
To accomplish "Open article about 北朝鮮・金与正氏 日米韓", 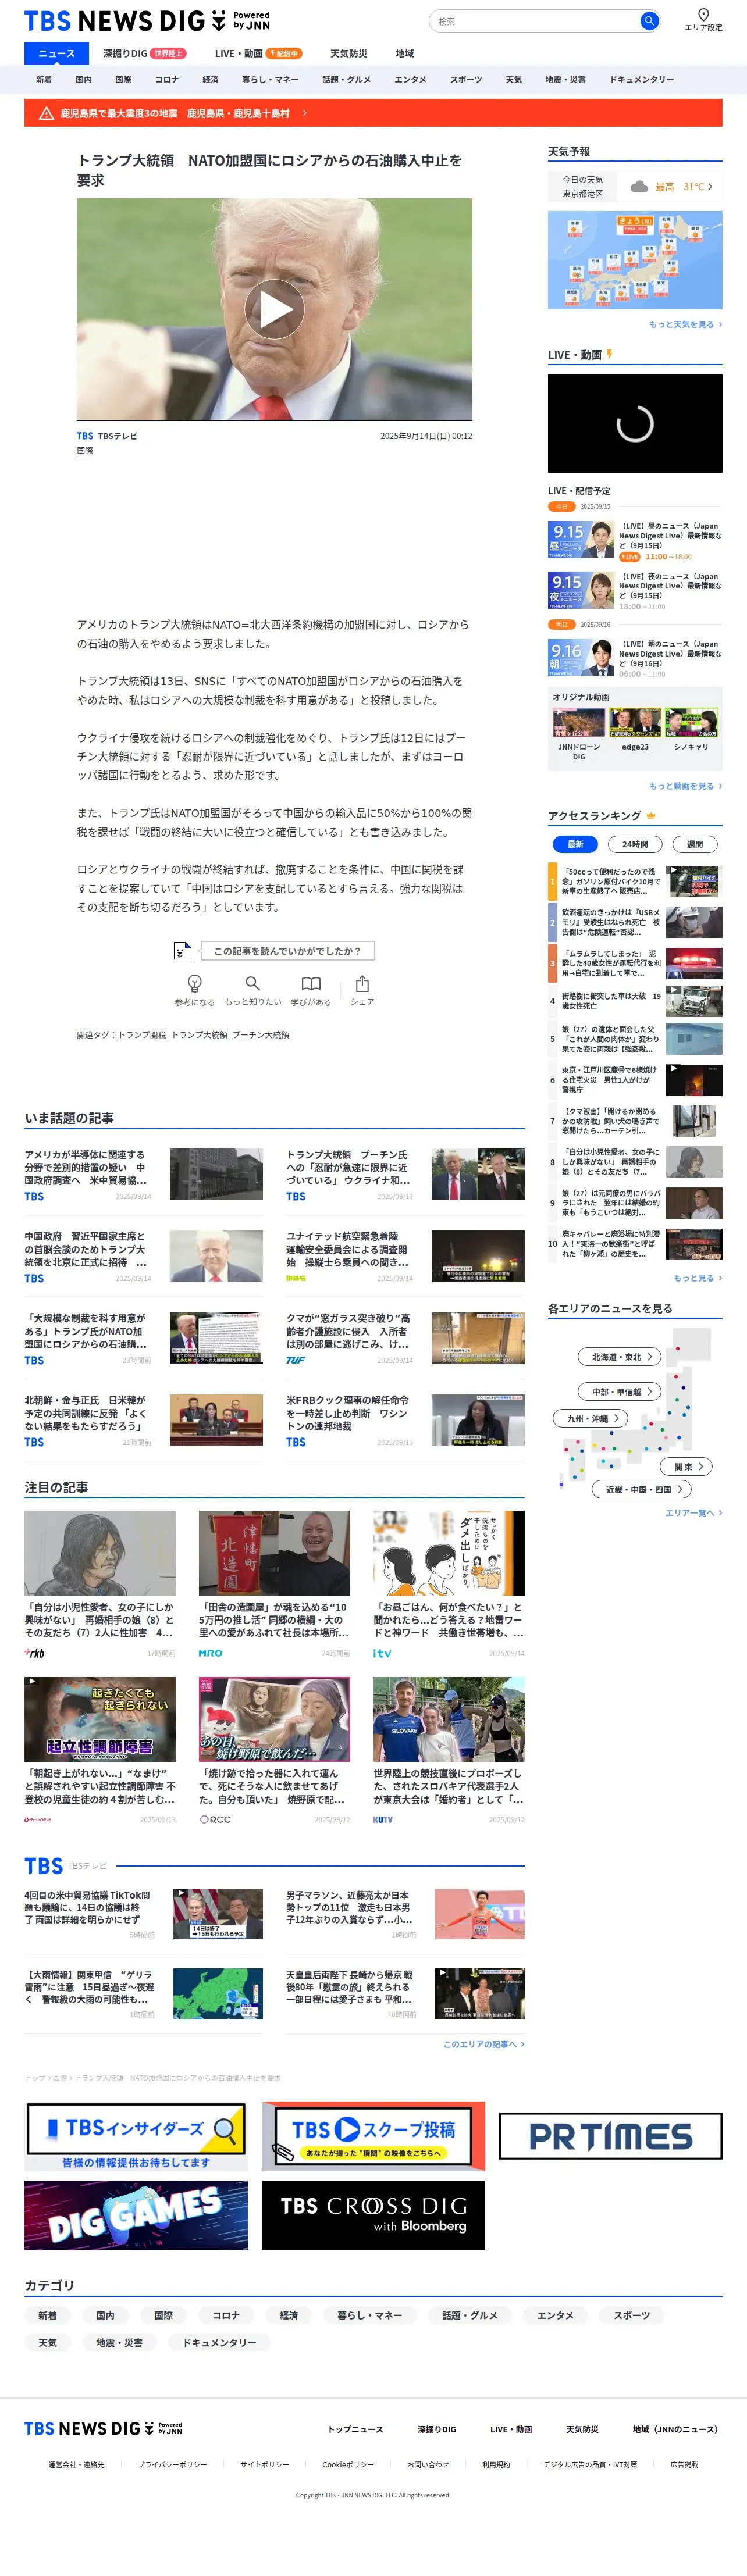I will tap(144, 1420).
